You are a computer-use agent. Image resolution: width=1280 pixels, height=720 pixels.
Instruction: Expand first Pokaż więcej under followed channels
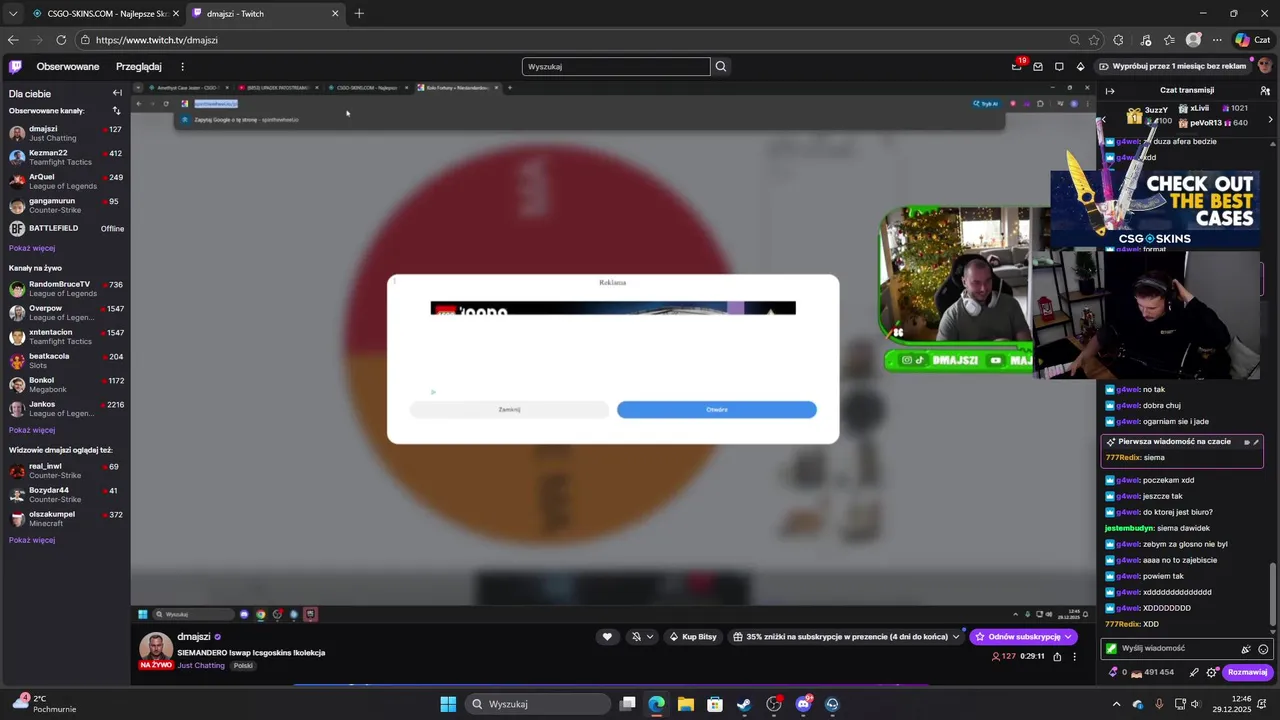pos(32,248)
